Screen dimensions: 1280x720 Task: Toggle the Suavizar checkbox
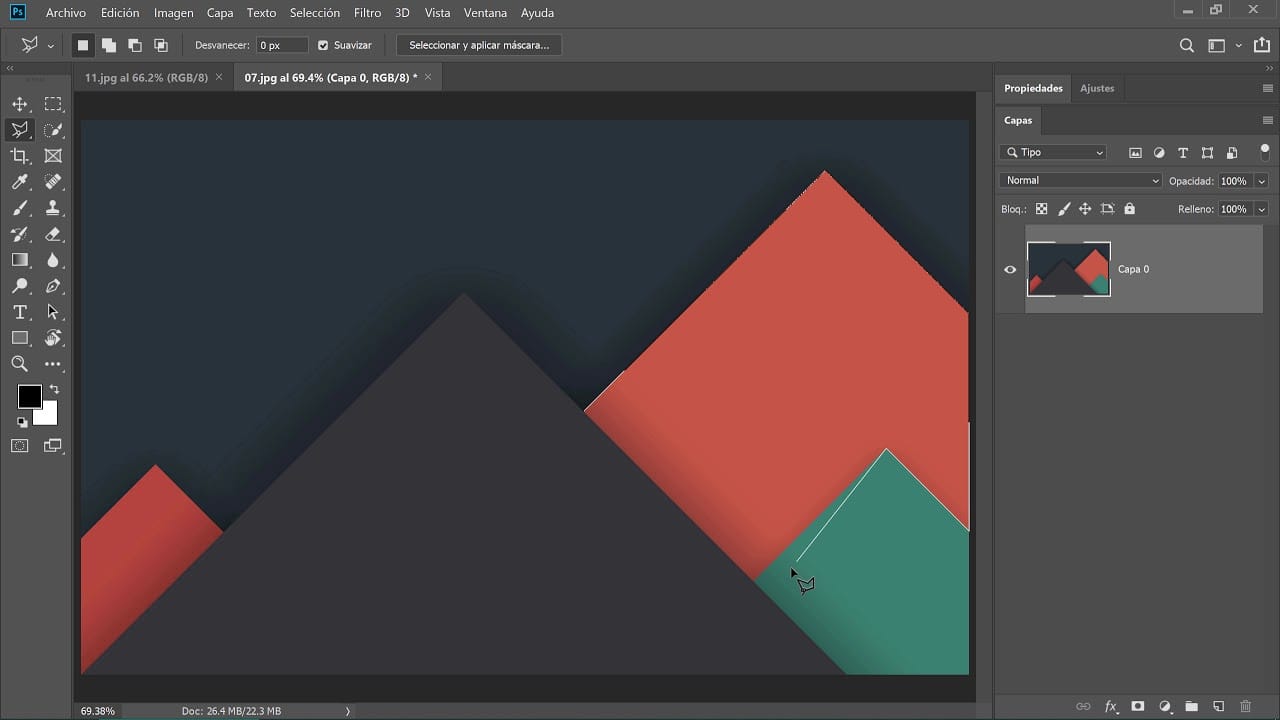[323, 45]
